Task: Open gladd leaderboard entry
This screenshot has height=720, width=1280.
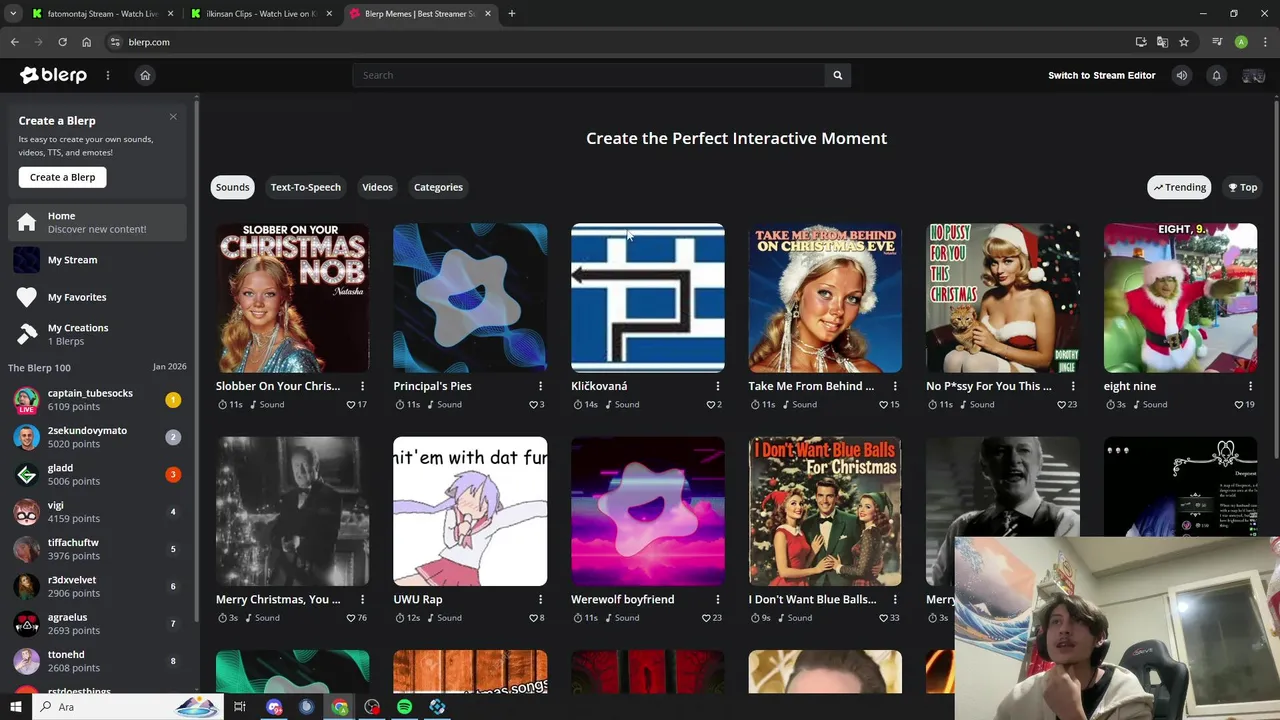Action: point(97,474)
